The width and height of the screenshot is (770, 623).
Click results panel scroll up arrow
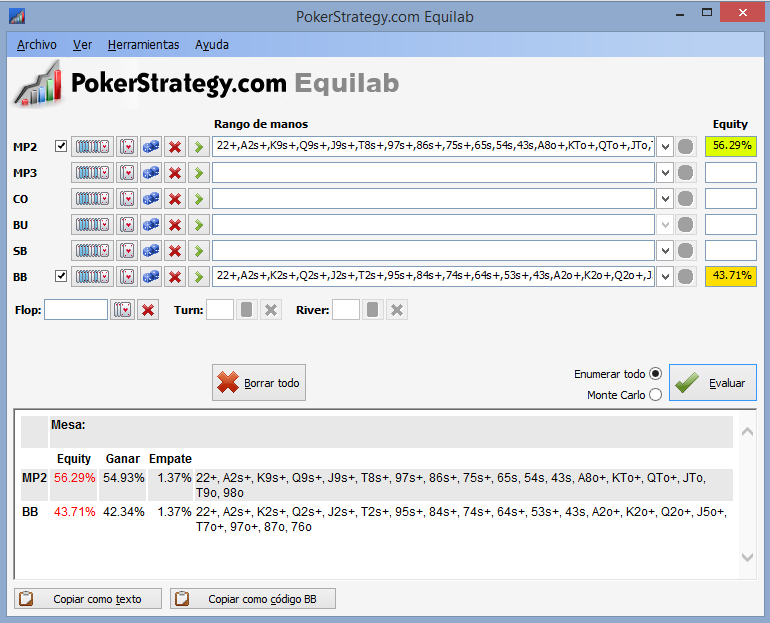[x=747, y=432]
